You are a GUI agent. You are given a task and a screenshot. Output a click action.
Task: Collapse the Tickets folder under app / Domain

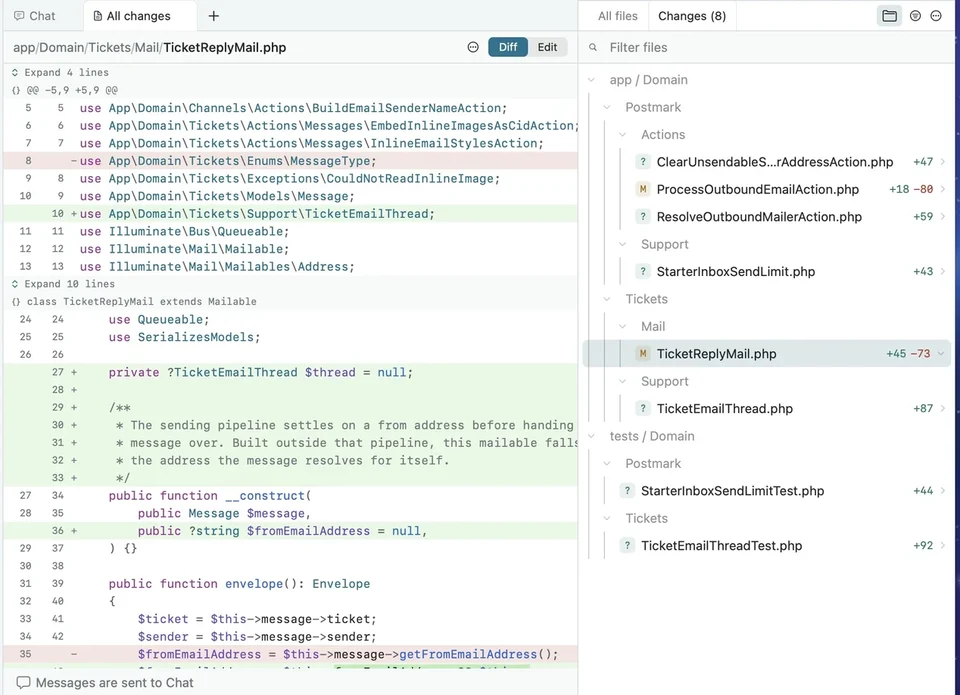607,299
